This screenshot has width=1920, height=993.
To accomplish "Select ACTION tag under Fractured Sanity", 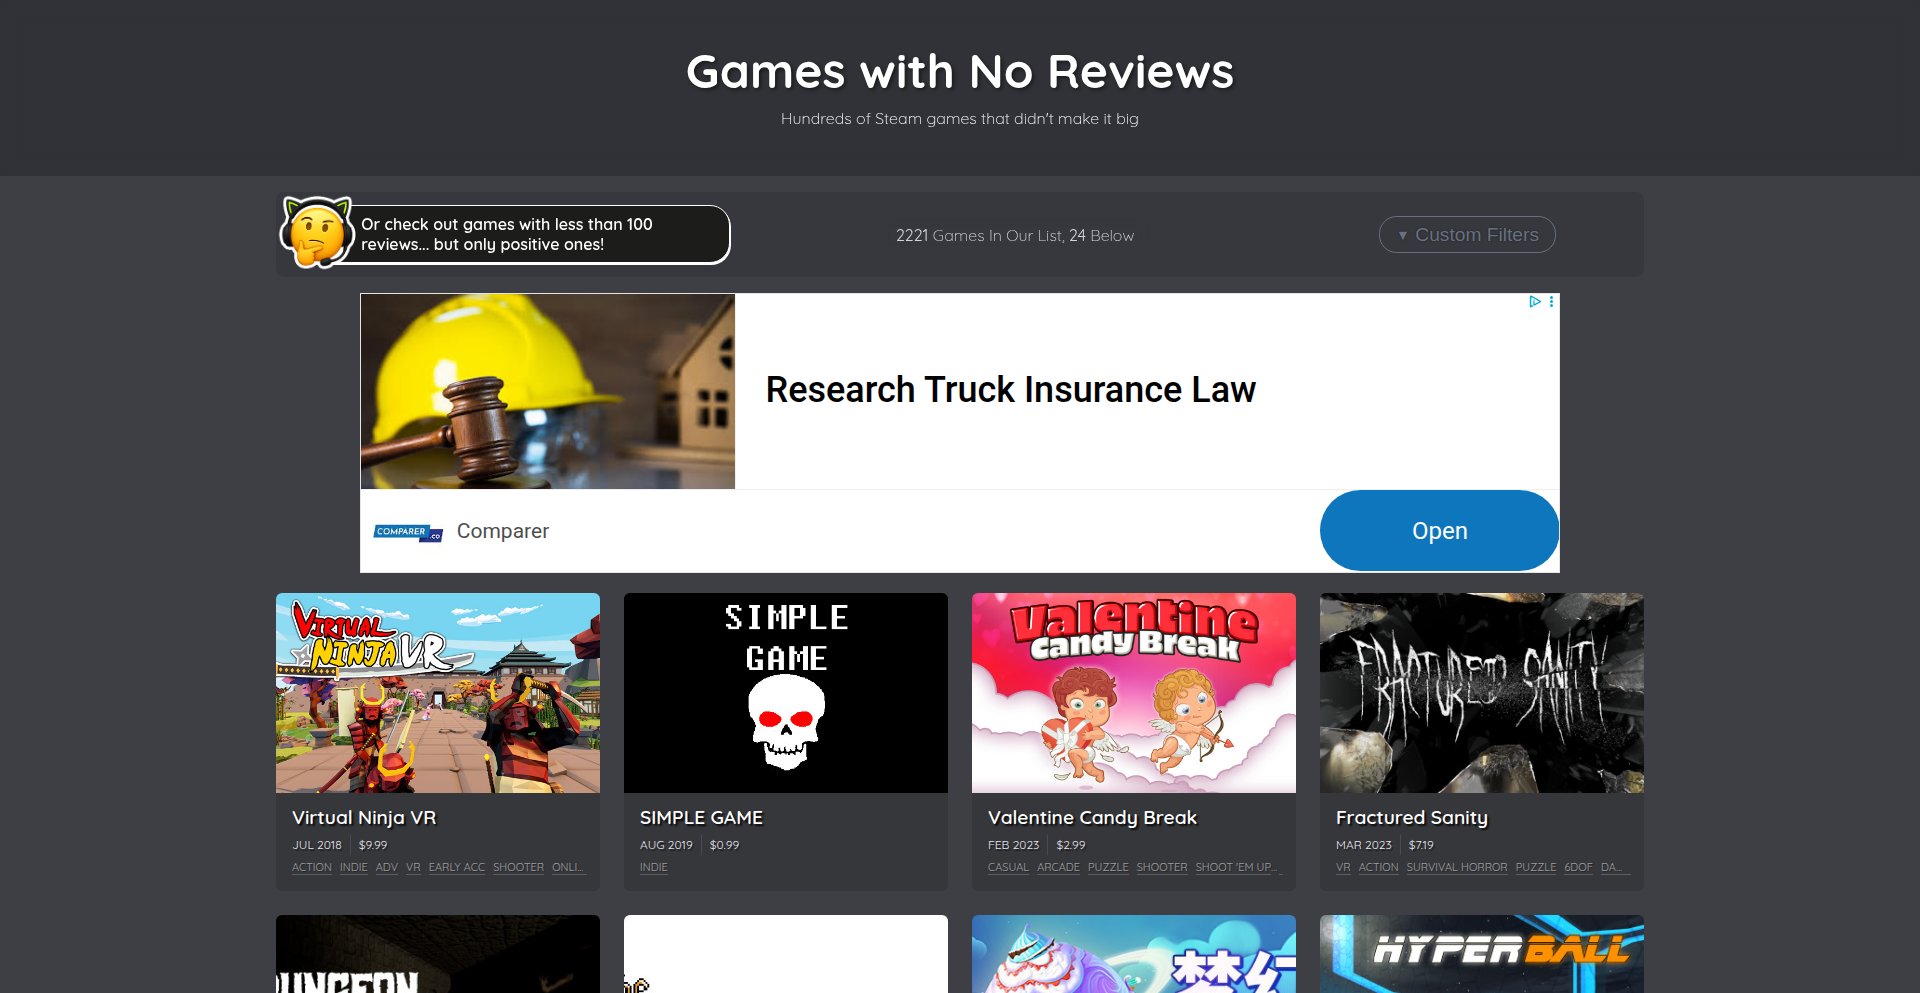I will point(1379,867).
